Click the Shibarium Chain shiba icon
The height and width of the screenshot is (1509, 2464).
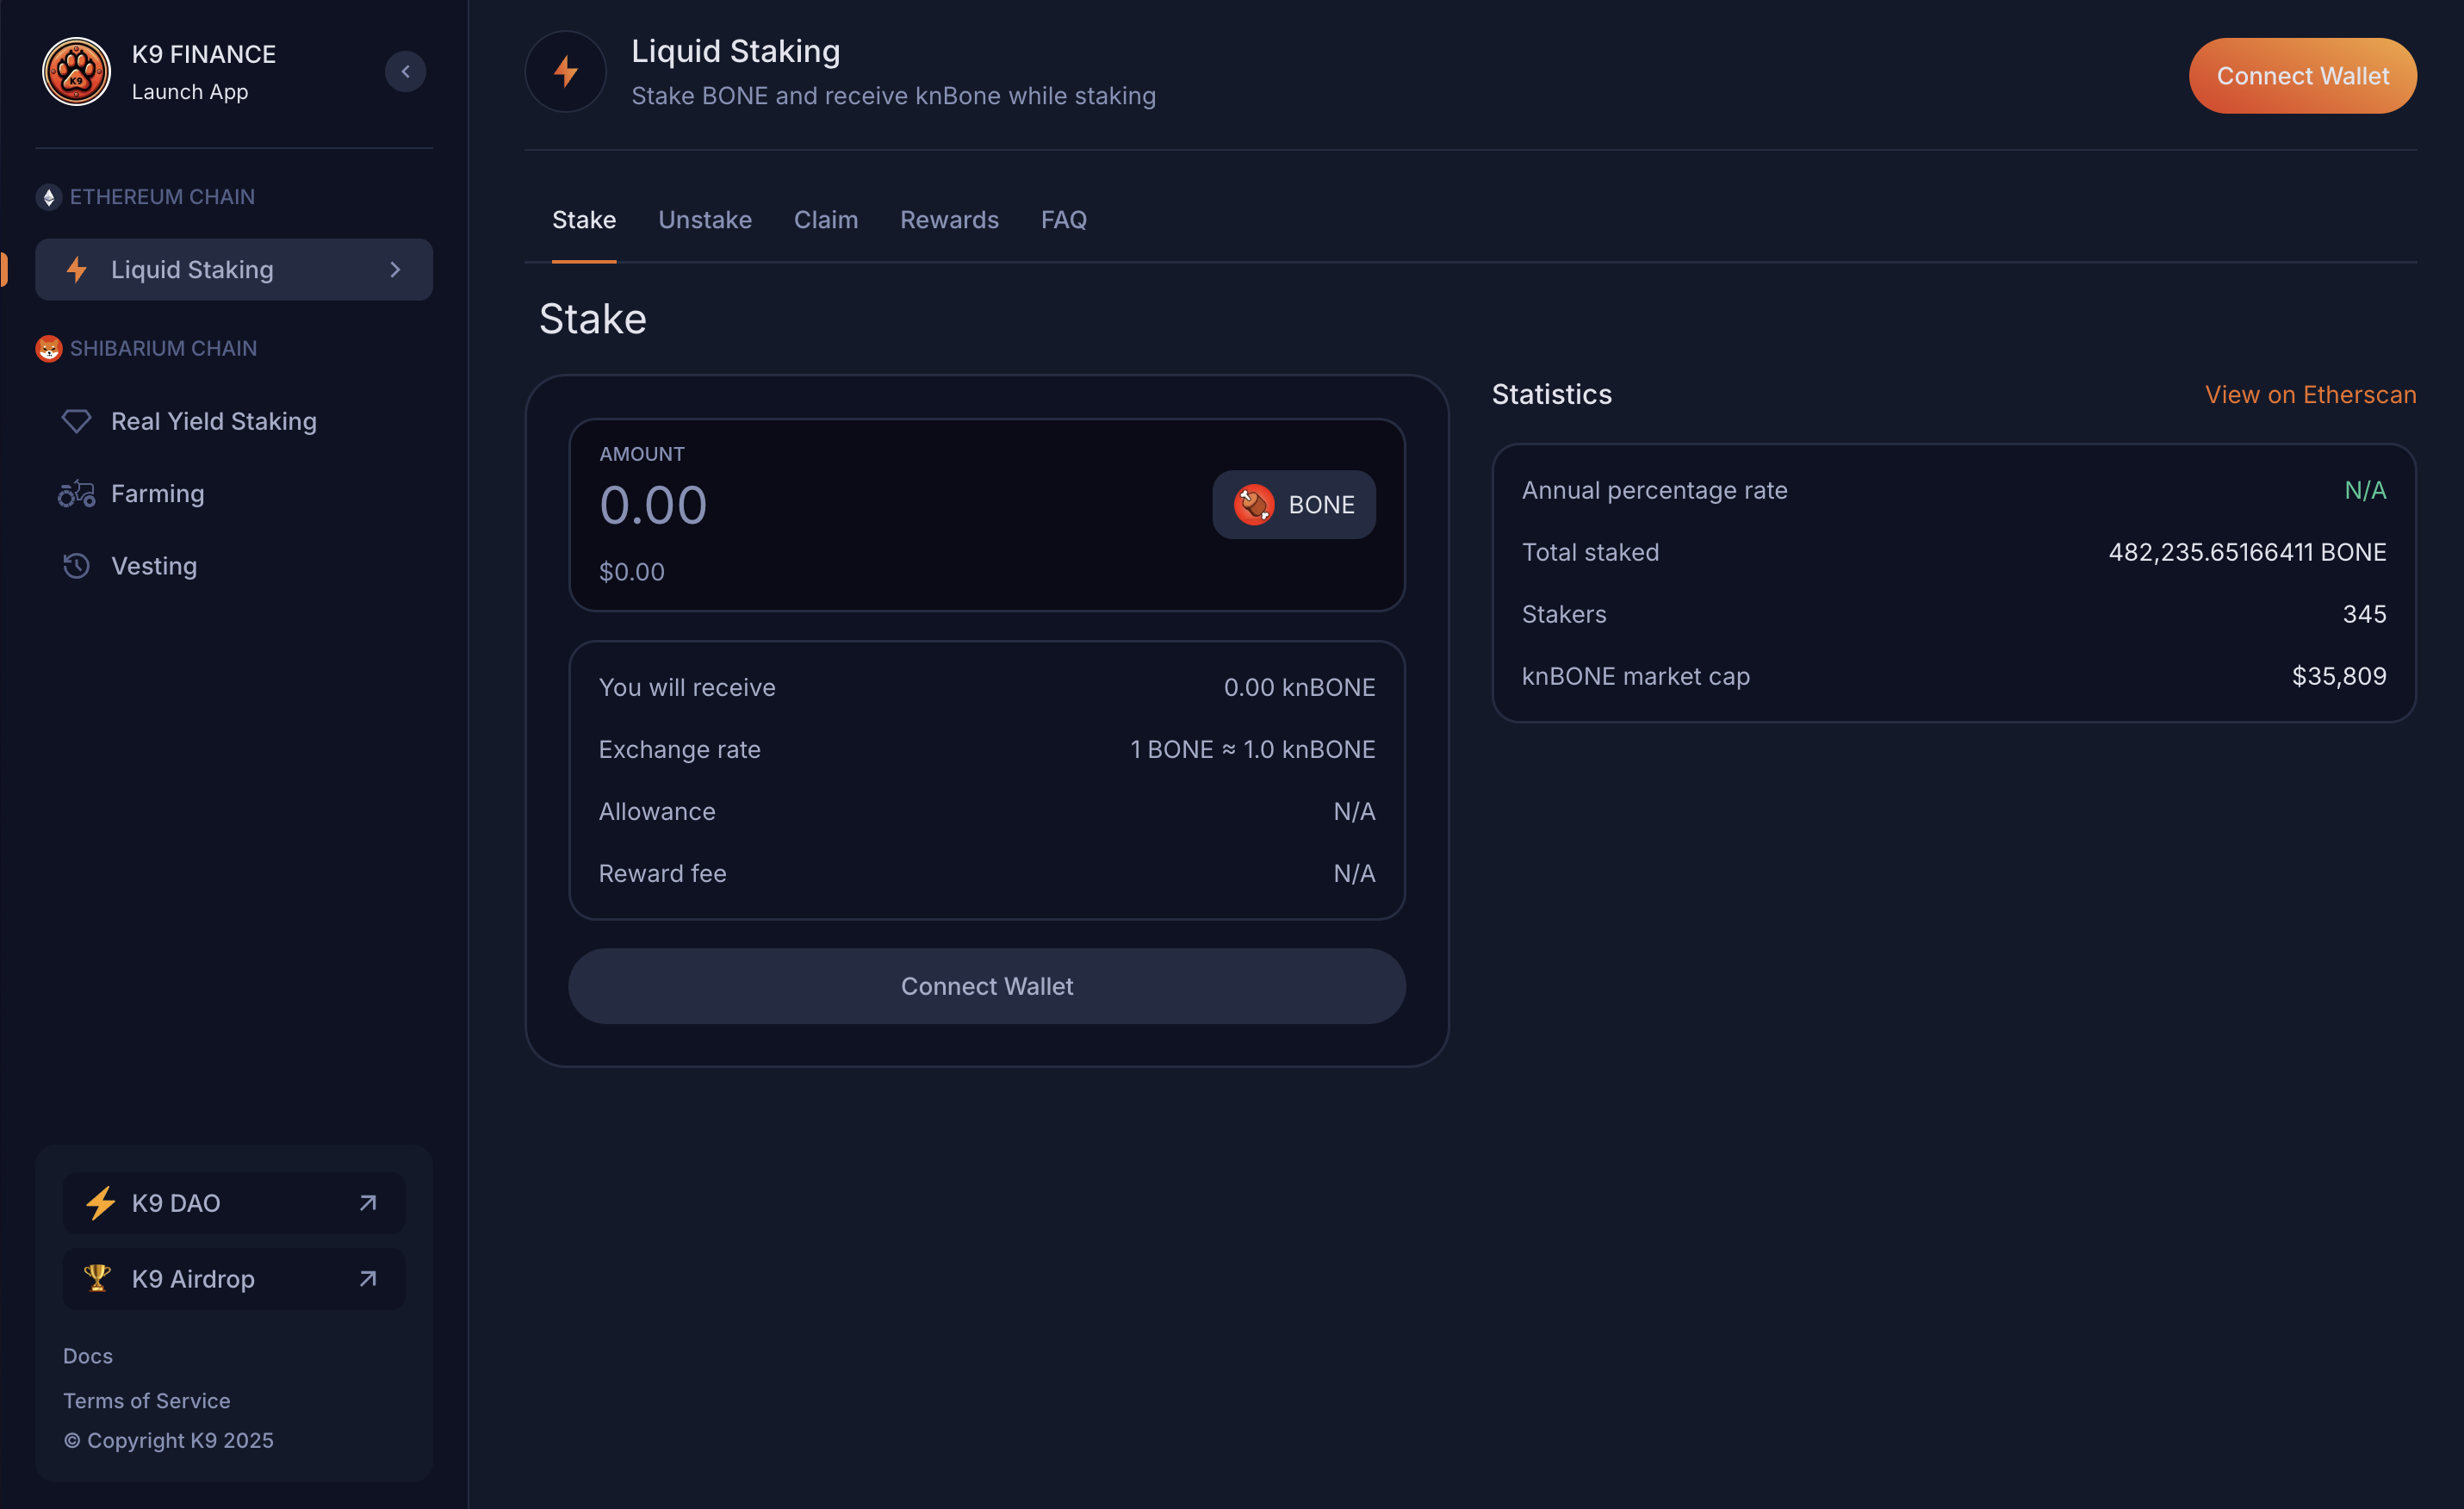pyautogui.click(x=48, y=348)
